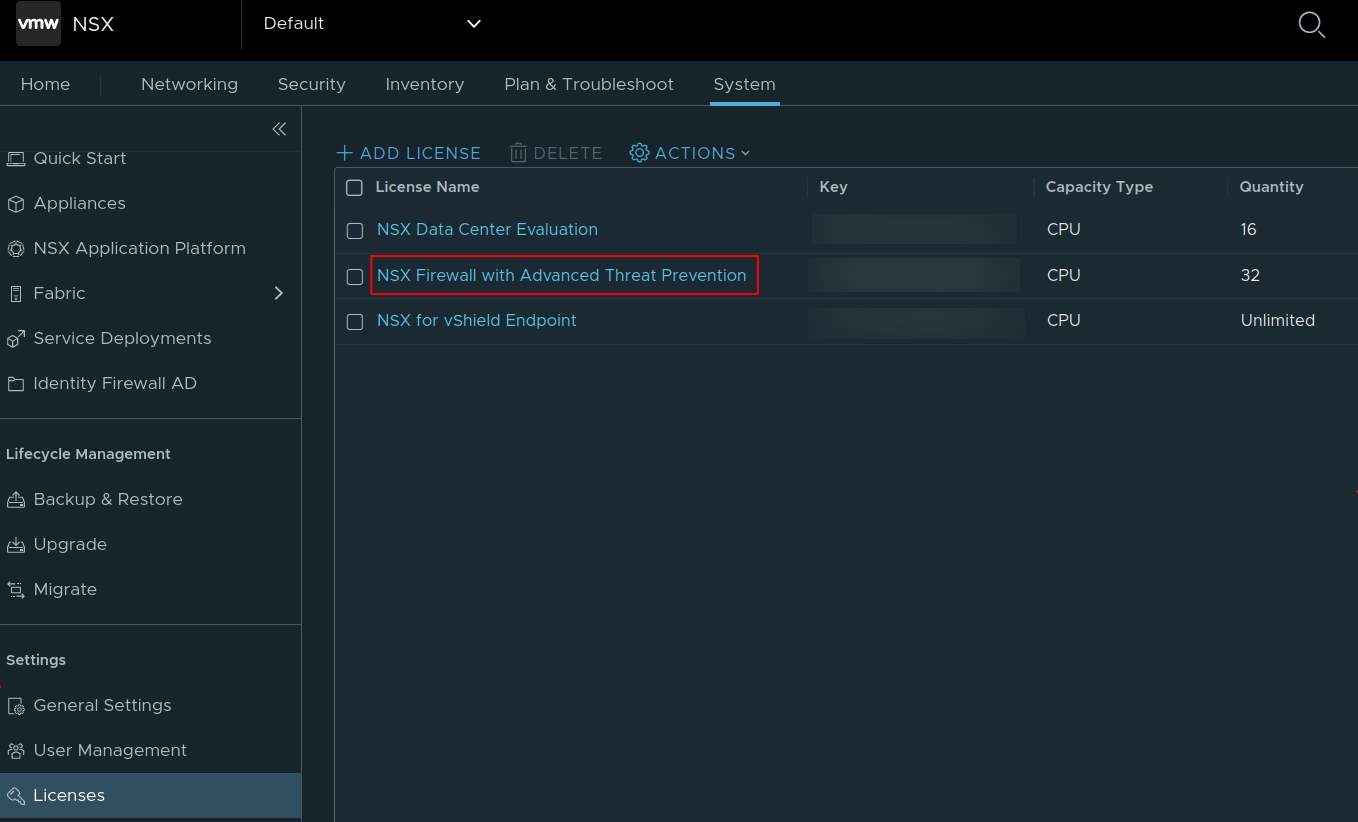This screenshot has height=822, width=1358.
Task: Click the Identity Firewall AD folder icon
Action: tap(16, 384)
